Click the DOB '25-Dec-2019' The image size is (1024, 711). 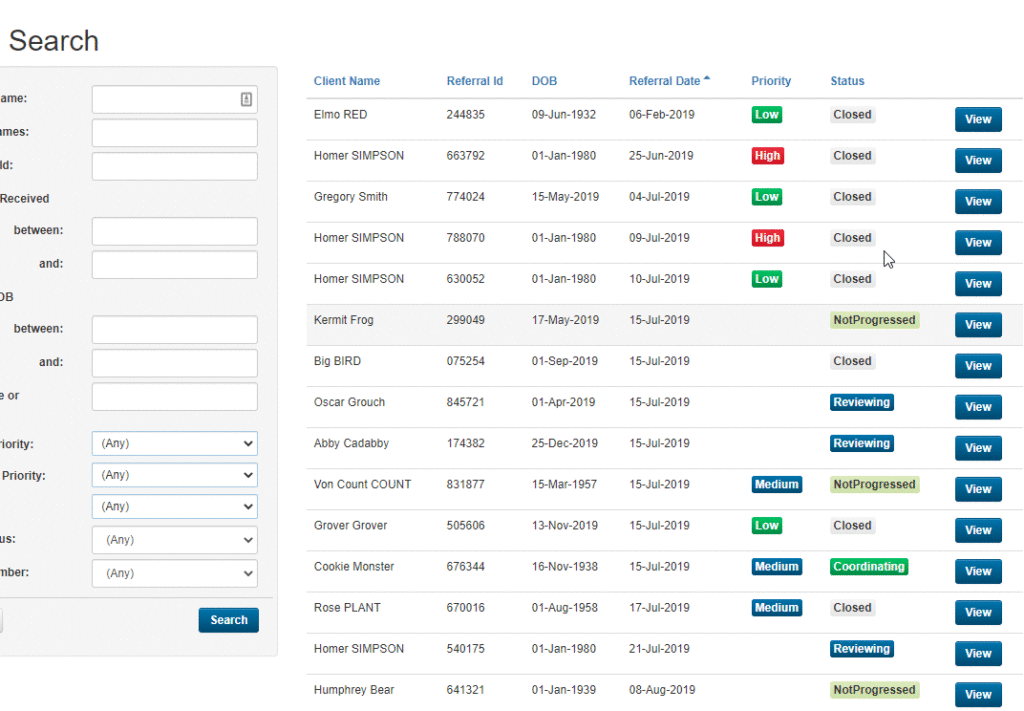(x=564, y=444)
